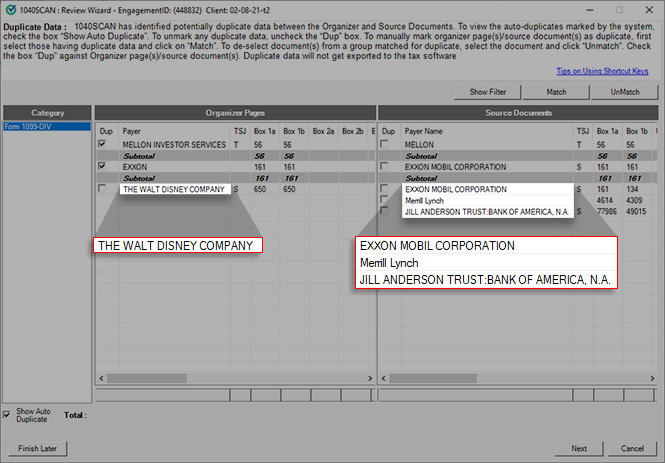Check Dup box for JILL ANDERSON TRUST row
665x463 pixels.
point(384,210)
